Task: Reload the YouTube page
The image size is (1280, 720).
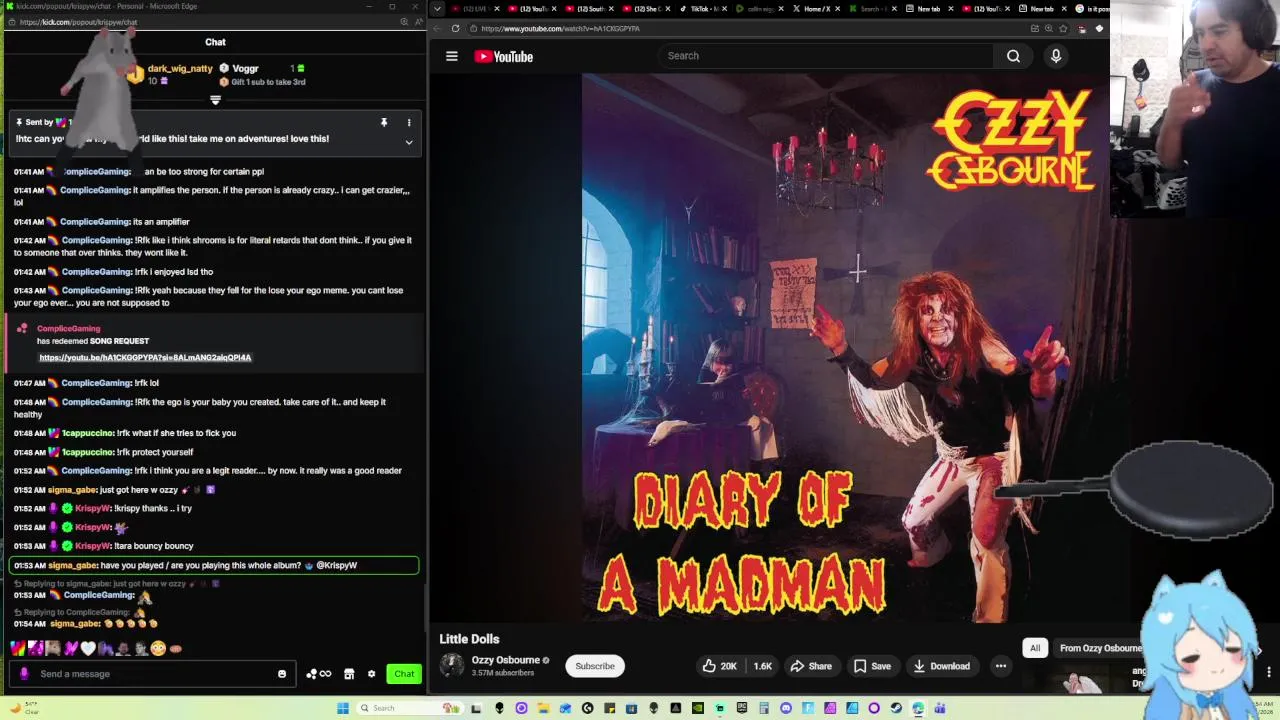Action: 456,29
